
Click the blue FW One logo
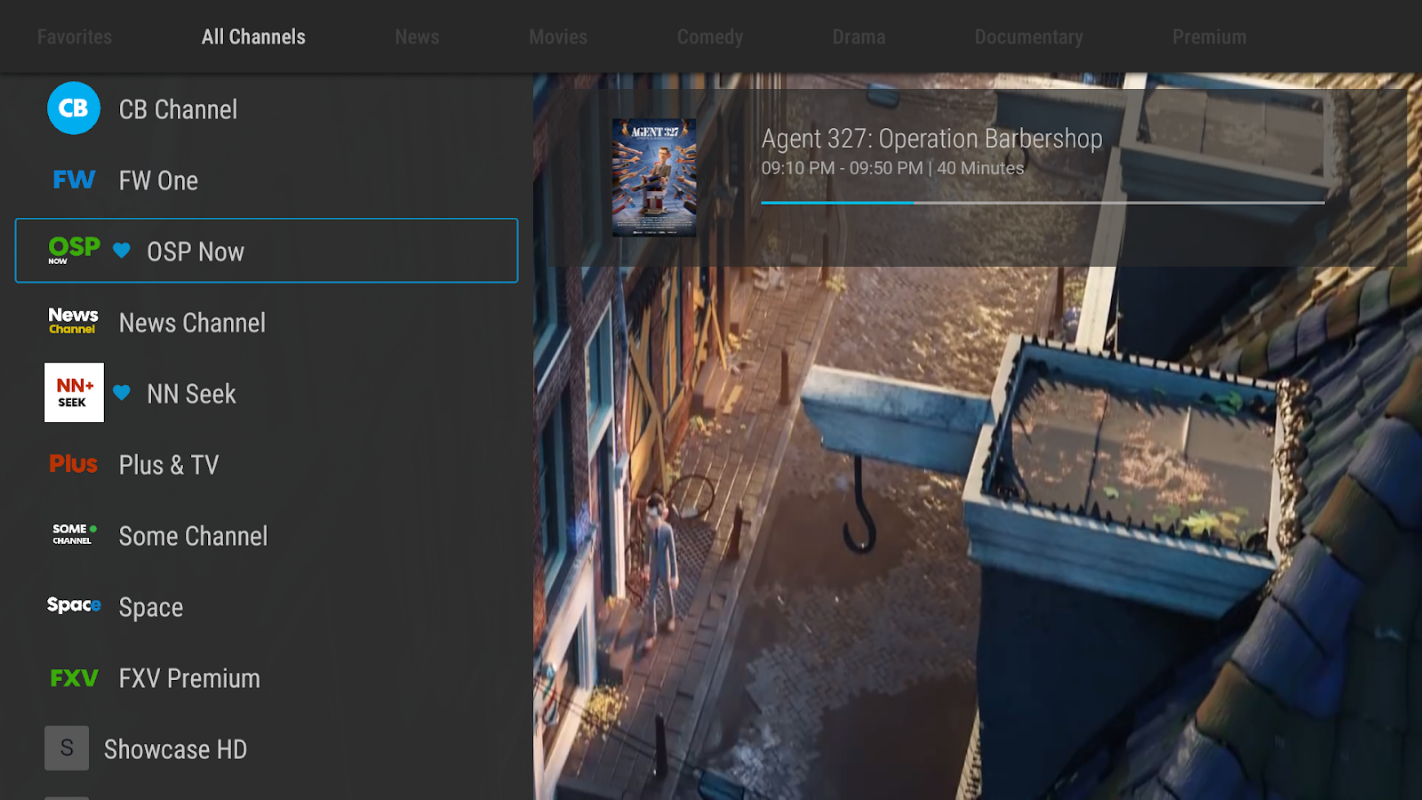point(74,180)
